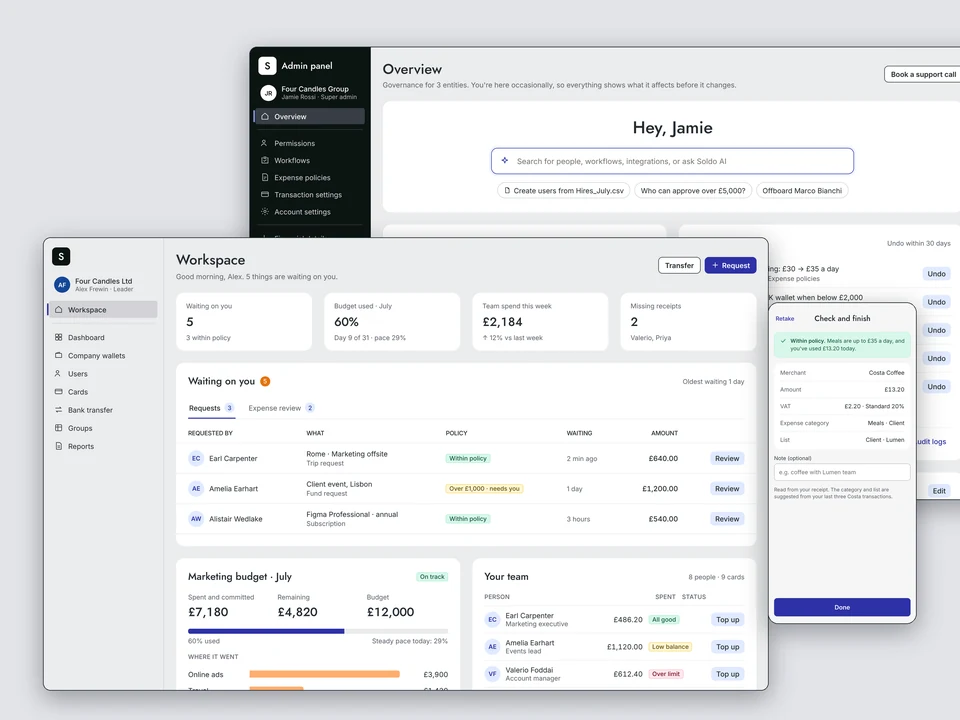Click the Bank transfer arrows icon
The height and width of the screenshot is (720, 960).
59,410
